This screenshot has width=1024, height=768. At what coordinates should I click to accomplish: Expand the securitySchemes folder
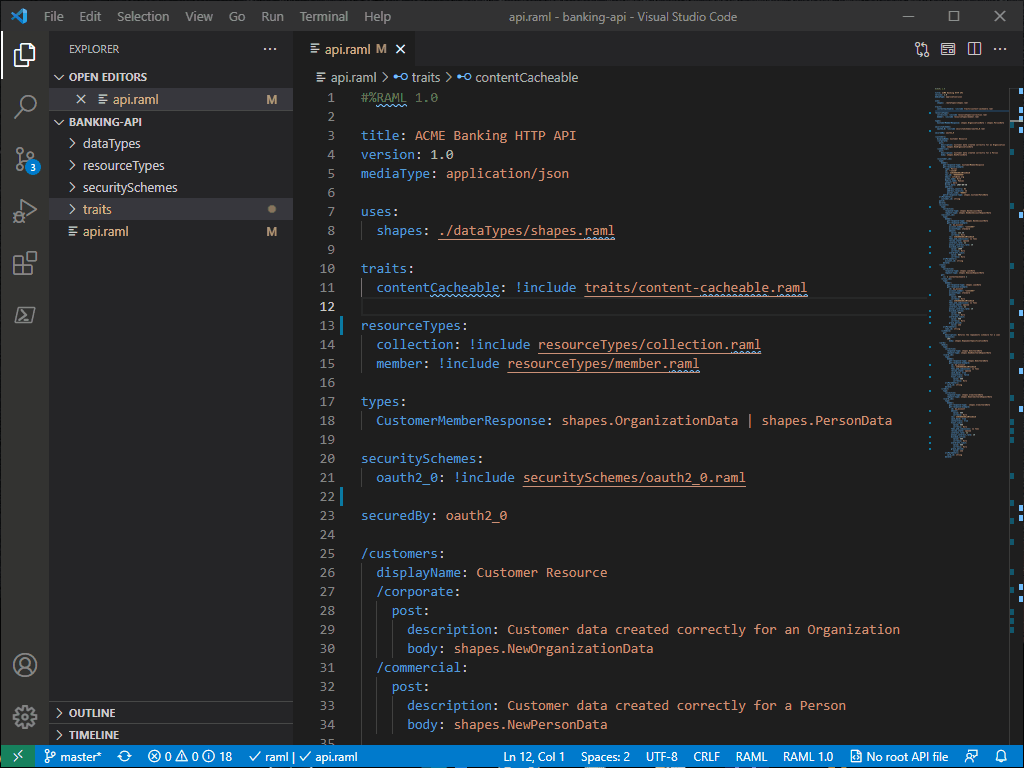171,187
